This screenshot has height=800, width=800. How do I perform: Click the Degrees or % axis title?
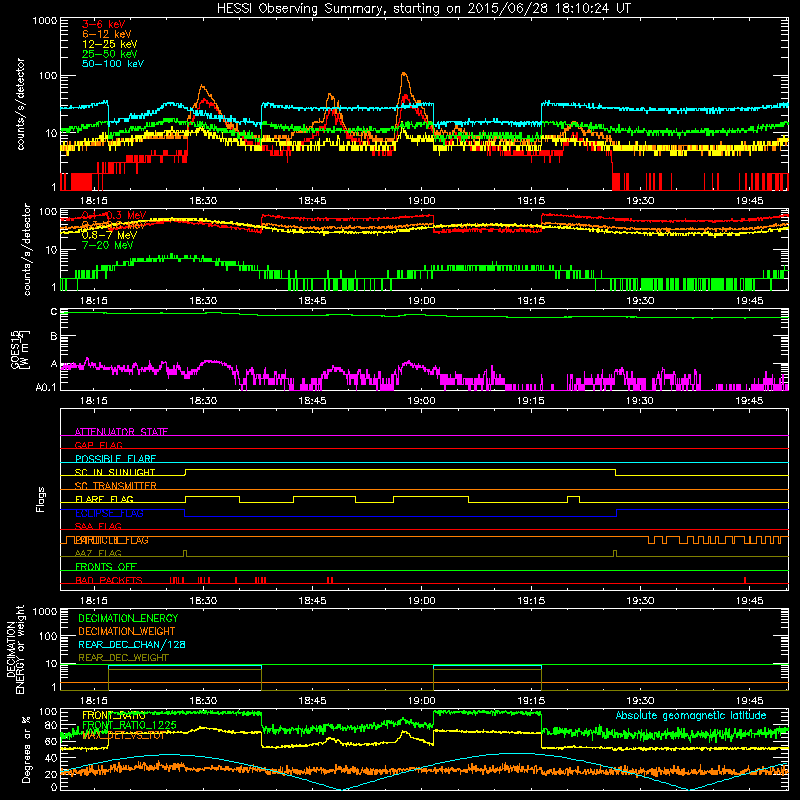(26, 749)
